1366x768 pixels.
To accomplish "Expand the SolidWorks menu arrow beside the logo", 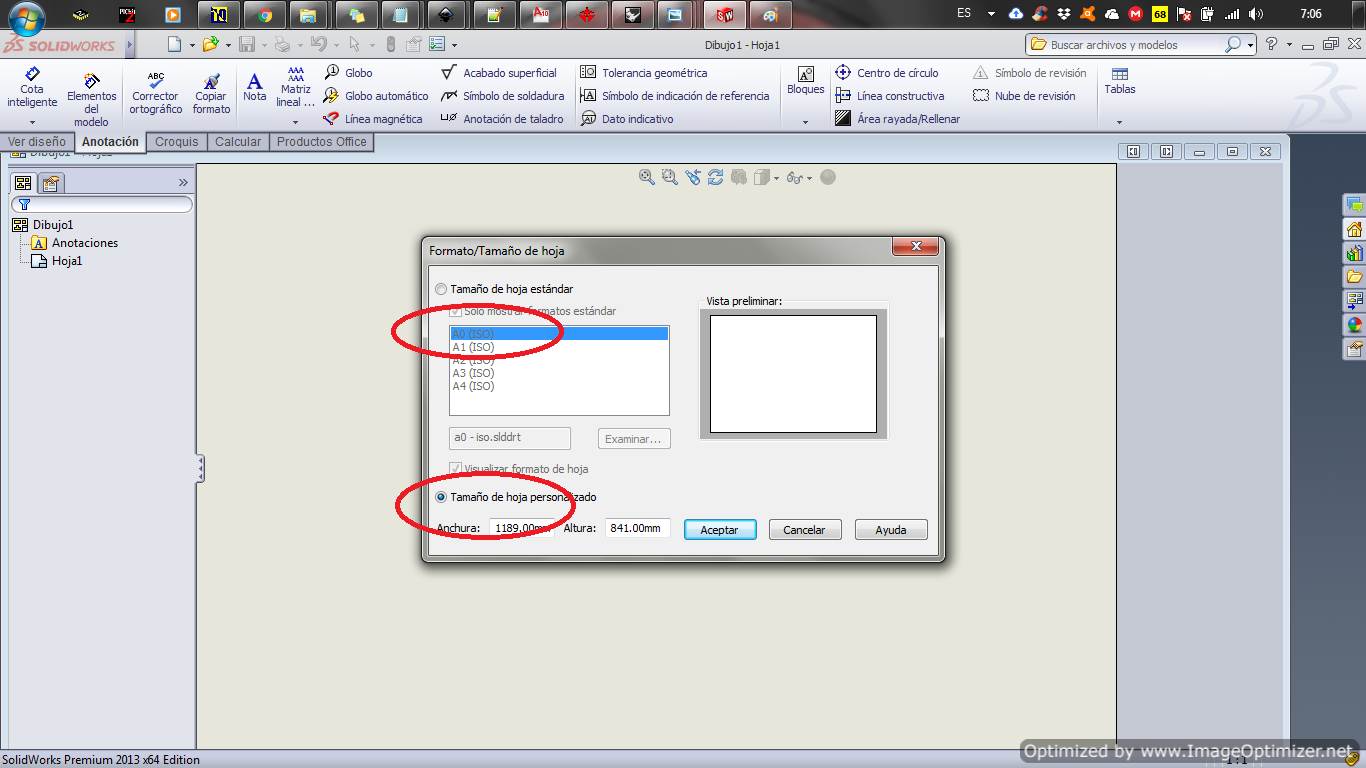I will [130, 45].
